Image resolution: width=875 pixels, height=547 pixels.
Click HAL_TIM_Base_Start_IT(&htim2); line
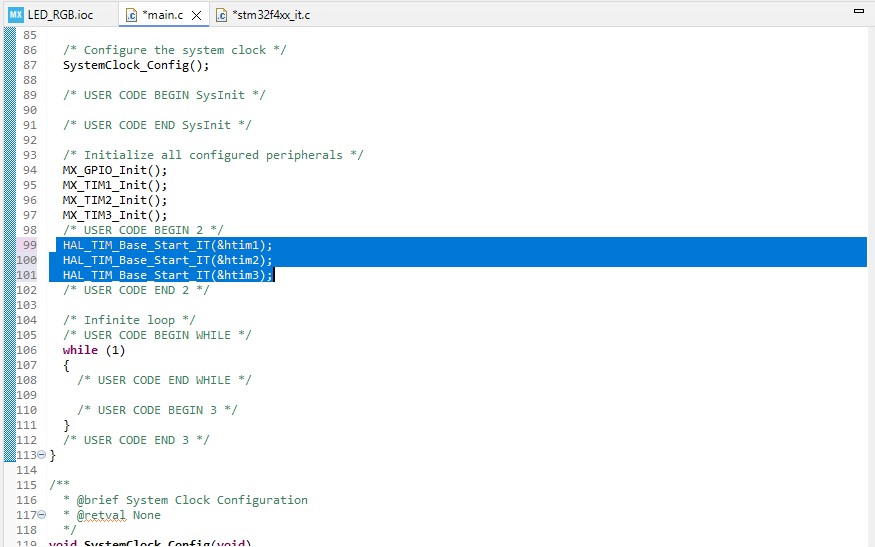point(167,260)
